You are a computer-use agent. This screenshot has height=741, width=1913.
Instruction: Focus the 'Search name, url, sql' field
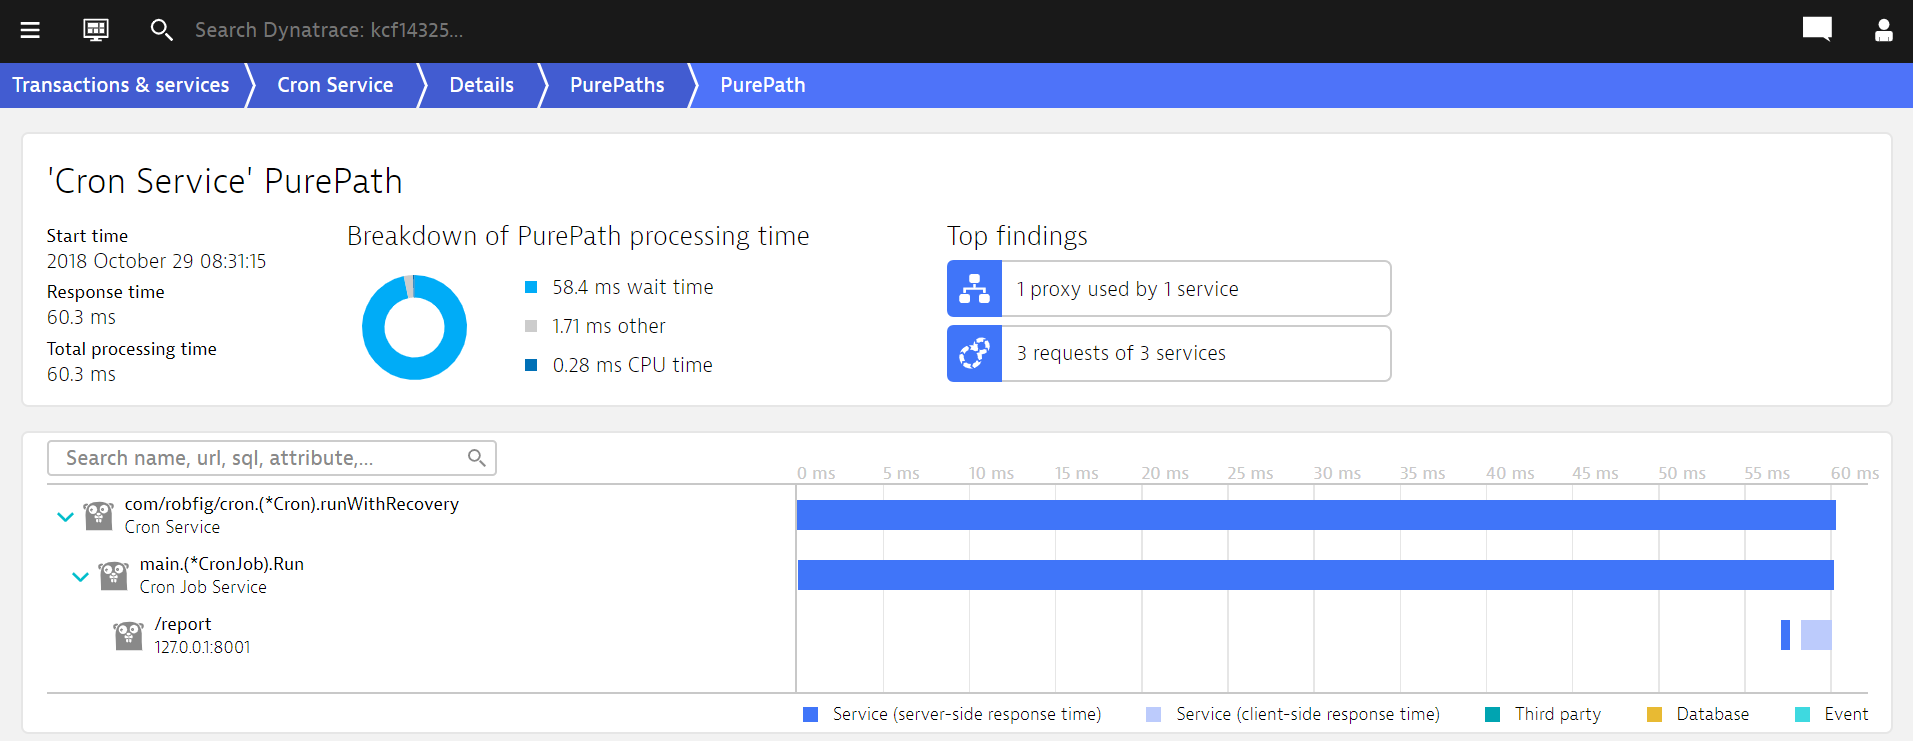pos(272,458)
